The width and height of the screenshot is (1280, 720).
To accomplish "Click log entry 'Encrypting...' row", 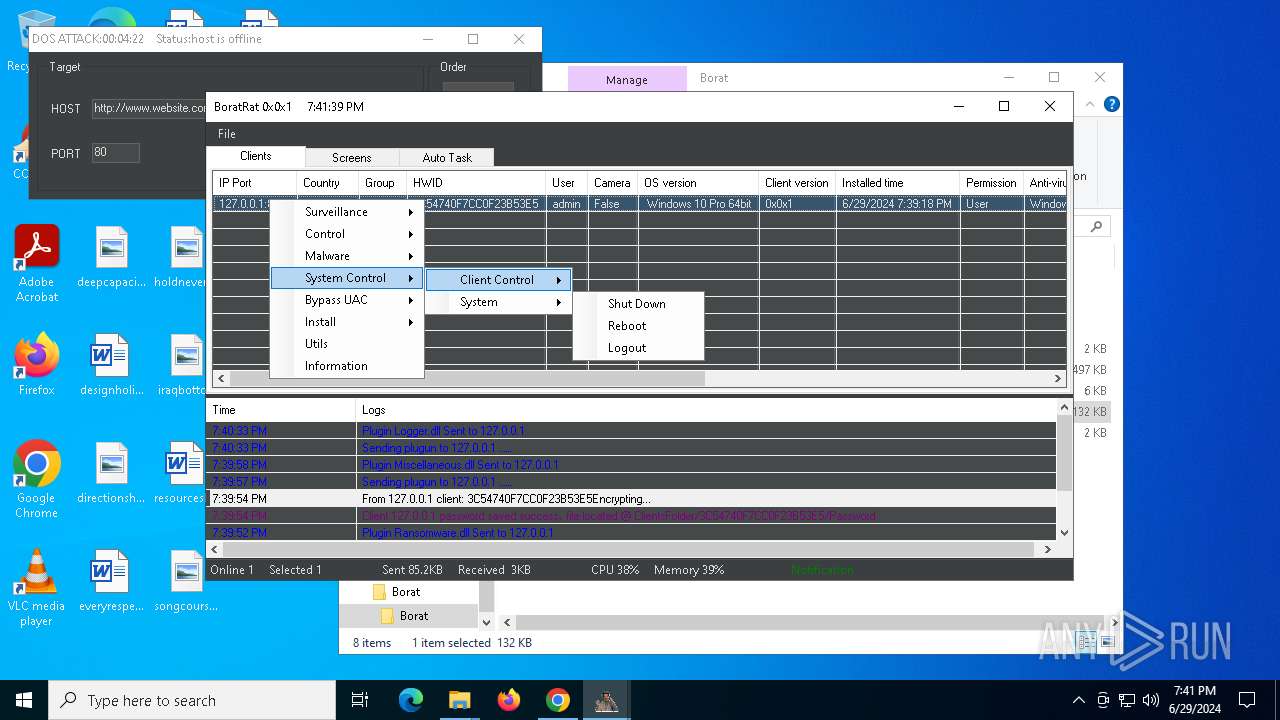I will pyautogui.click(x=631, y=498).
